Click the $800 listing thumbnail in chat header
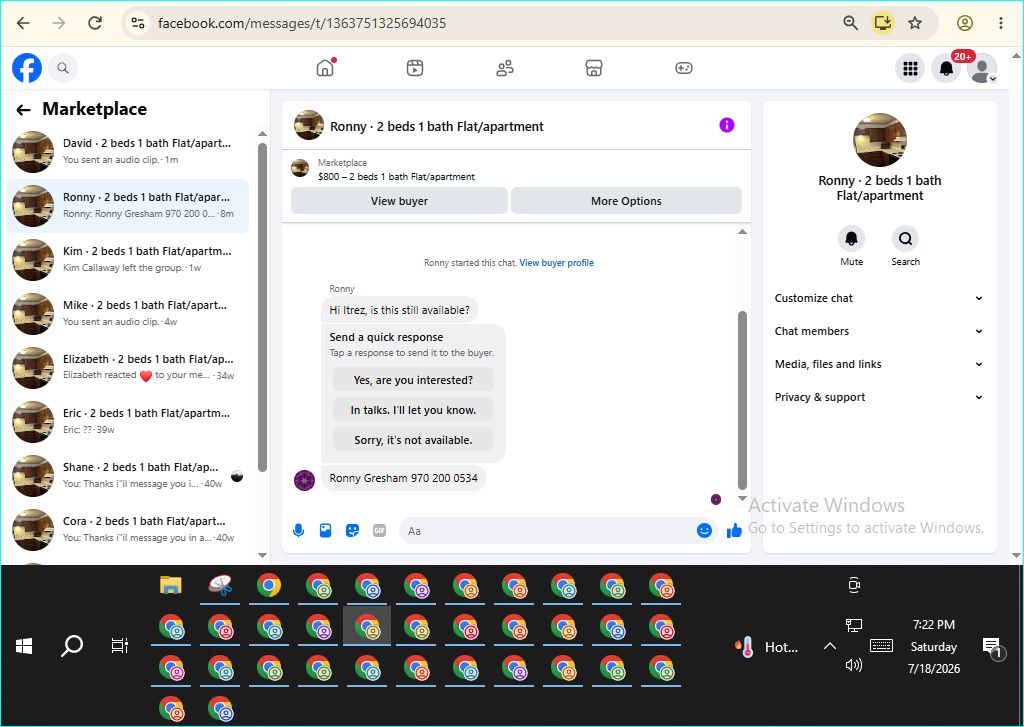Viewport: 1024px width, 727px height. 300,169
